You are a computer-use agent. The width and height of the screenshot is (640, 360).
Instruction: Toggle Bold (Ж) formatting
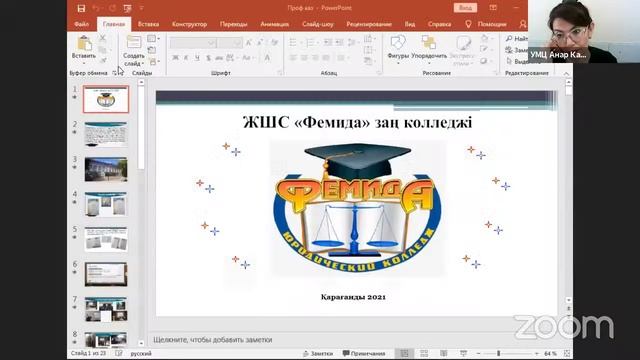click(x=176, y=58)
